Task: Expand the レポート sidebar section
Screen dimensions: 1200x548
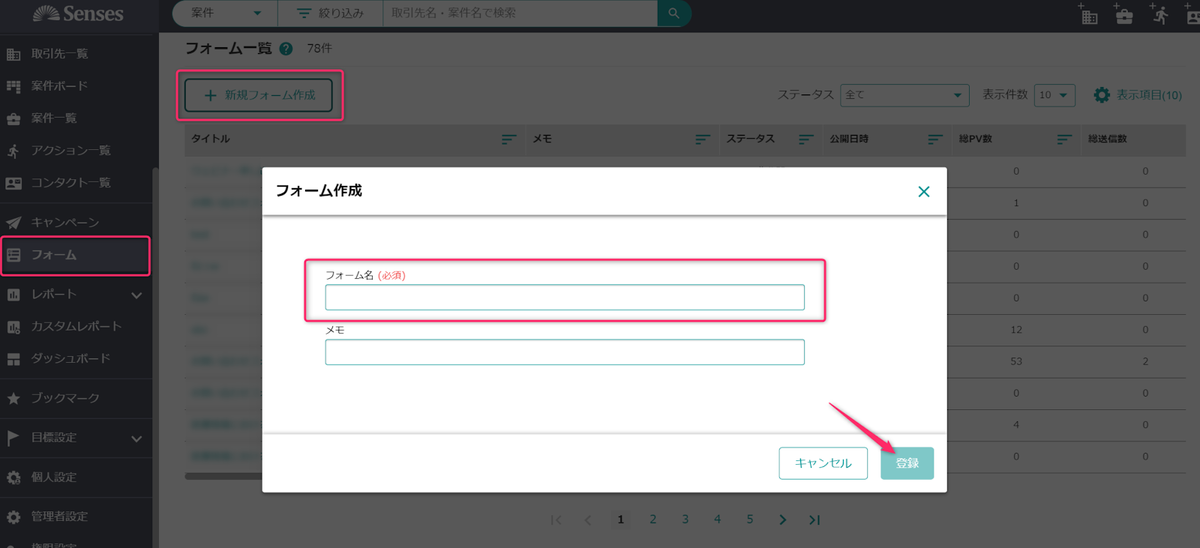Action: [137, 295]
